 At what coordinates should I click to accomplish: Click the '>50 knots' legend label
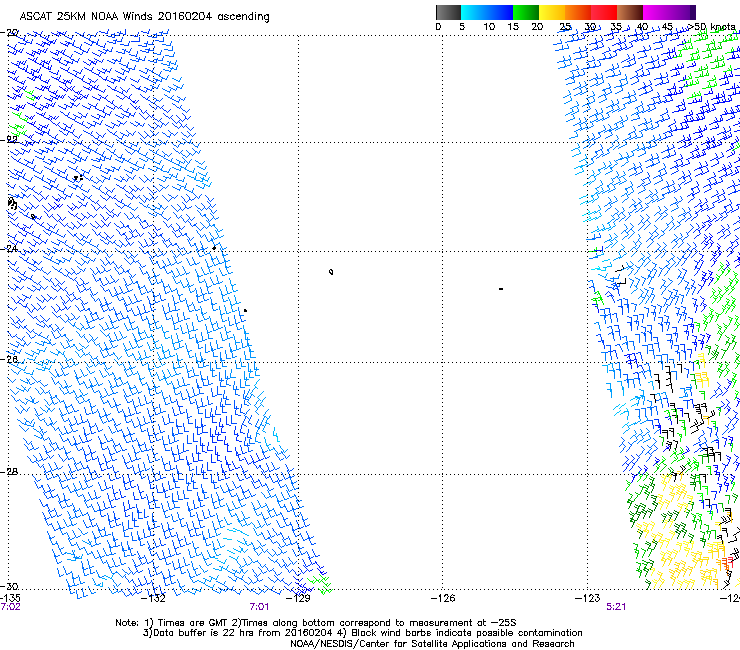712,27
